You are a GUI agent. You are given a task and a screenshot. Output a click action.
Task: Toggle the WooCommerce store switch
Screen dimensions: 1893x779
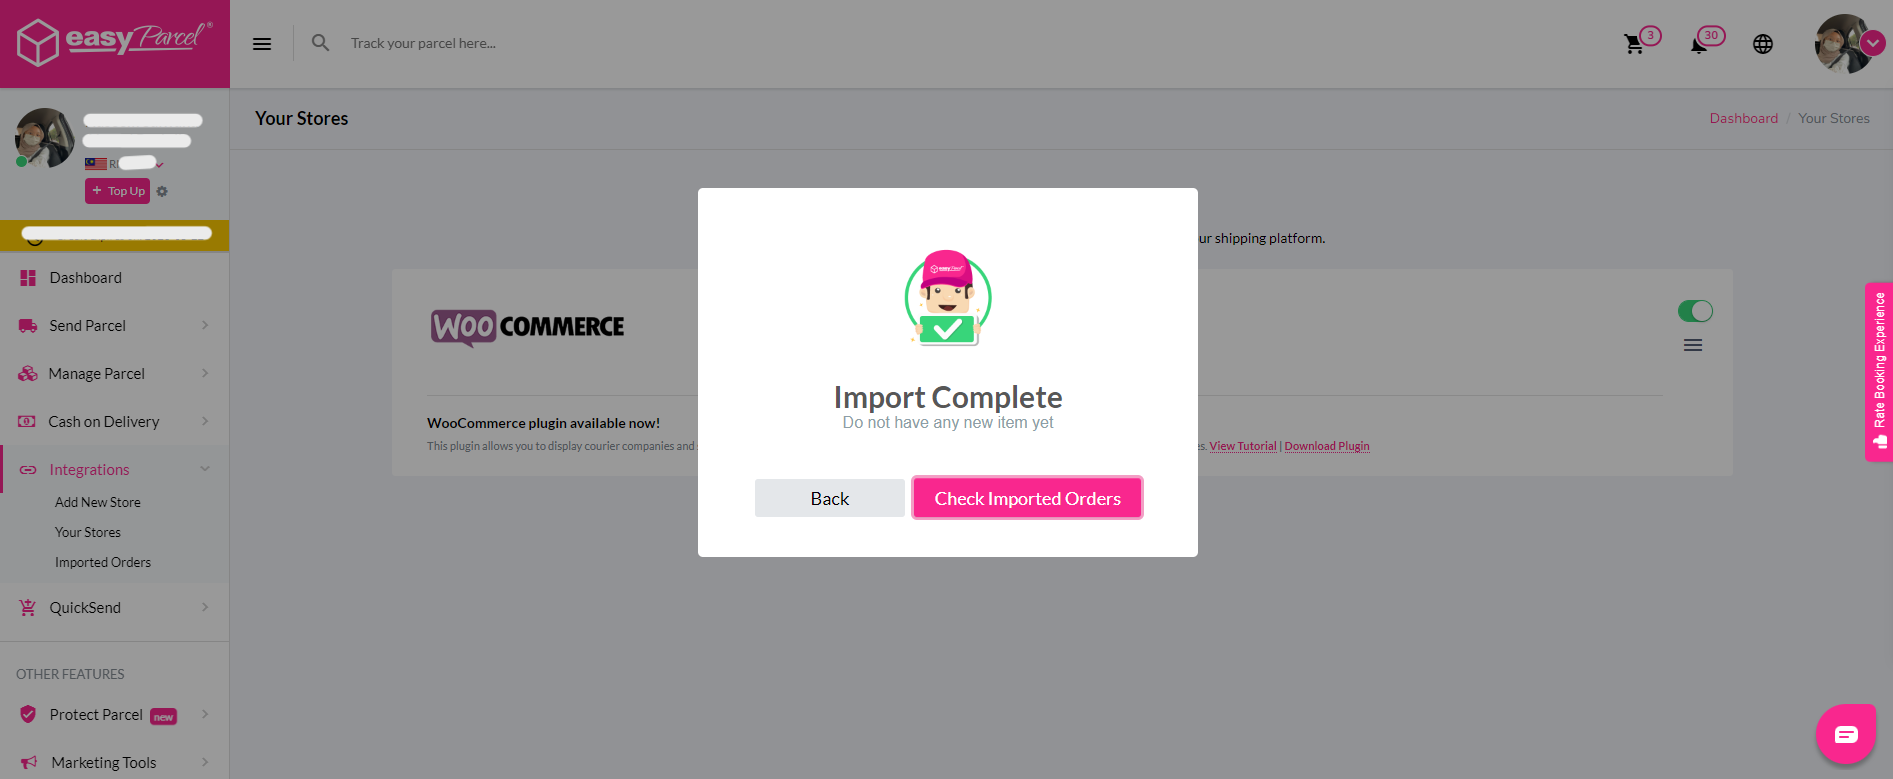[x=1695, y=311]
